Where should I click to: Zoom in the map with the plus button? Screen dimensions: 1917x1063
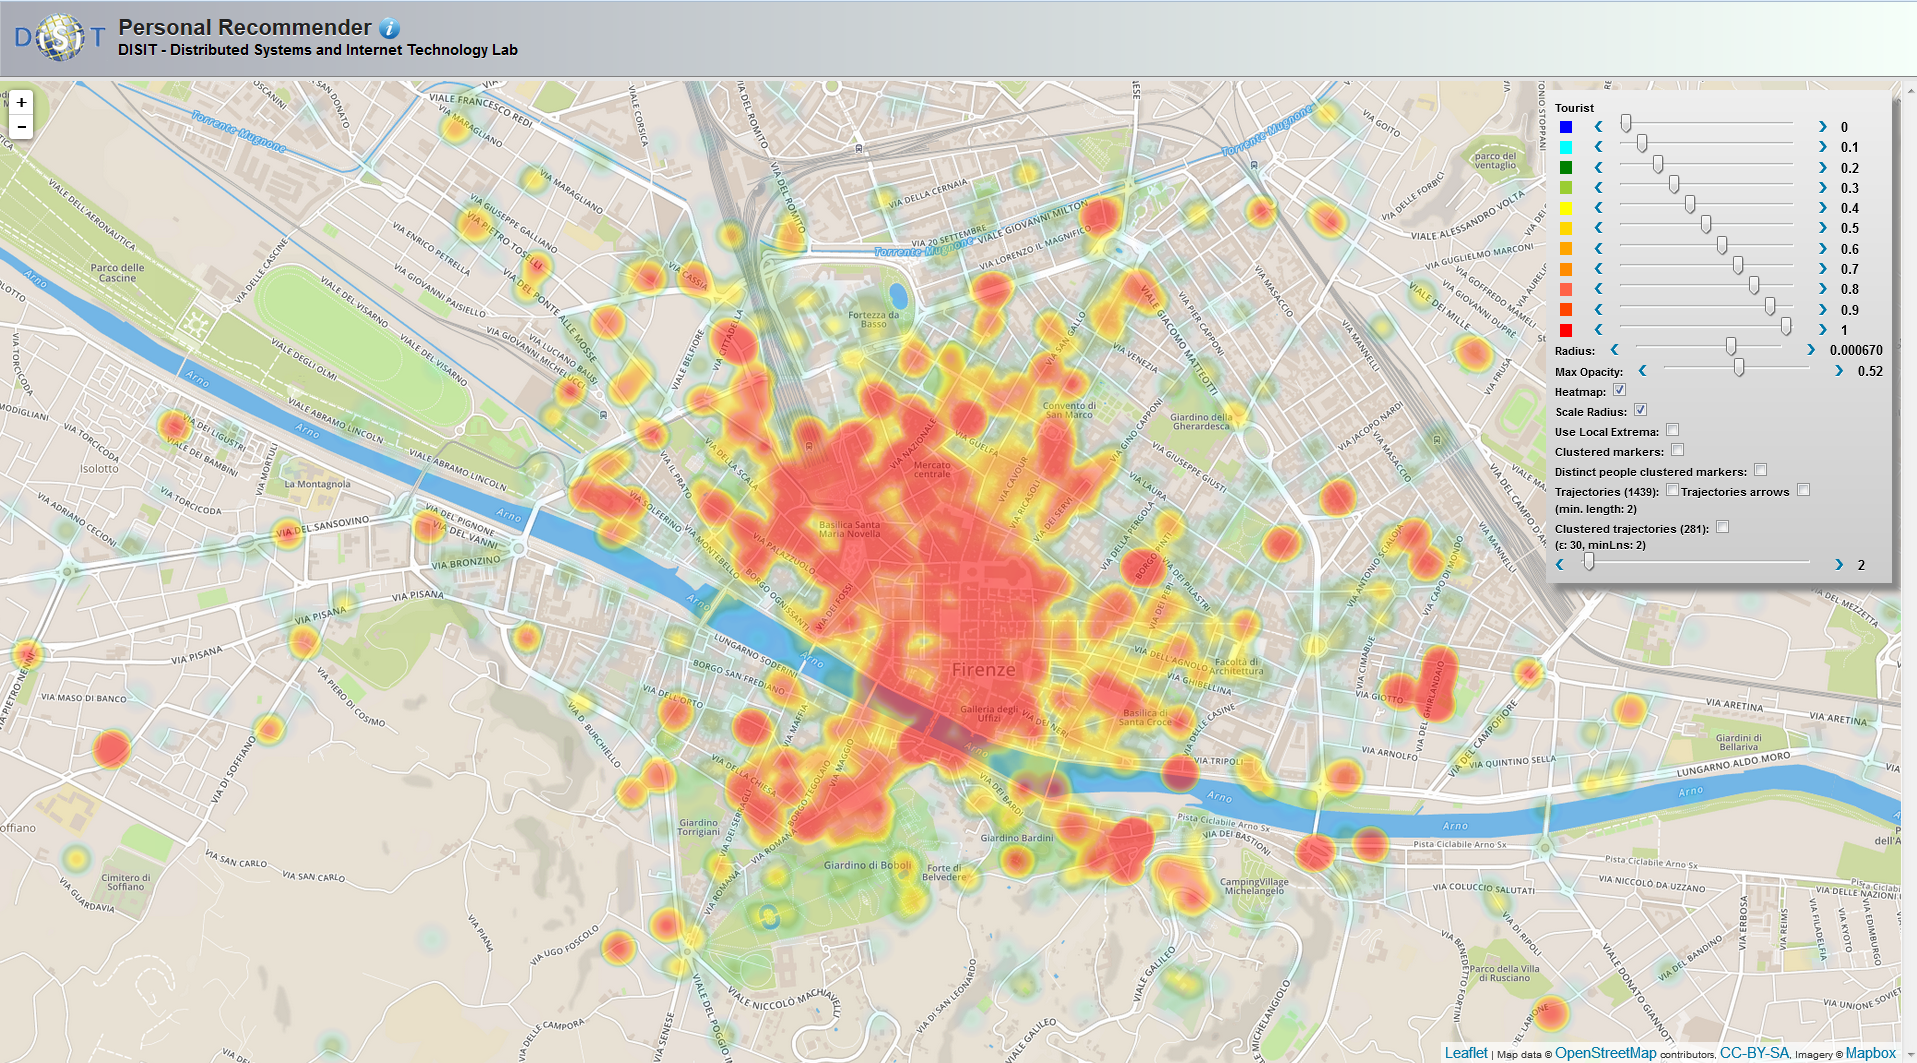pyautogui.click(x=21, y=102)
